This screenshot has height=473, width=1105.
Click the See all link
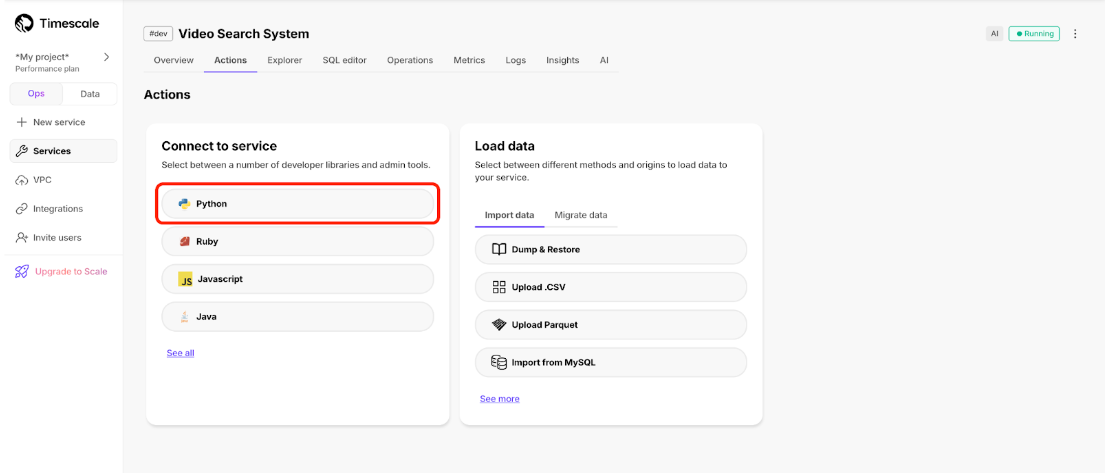point(180,353)
